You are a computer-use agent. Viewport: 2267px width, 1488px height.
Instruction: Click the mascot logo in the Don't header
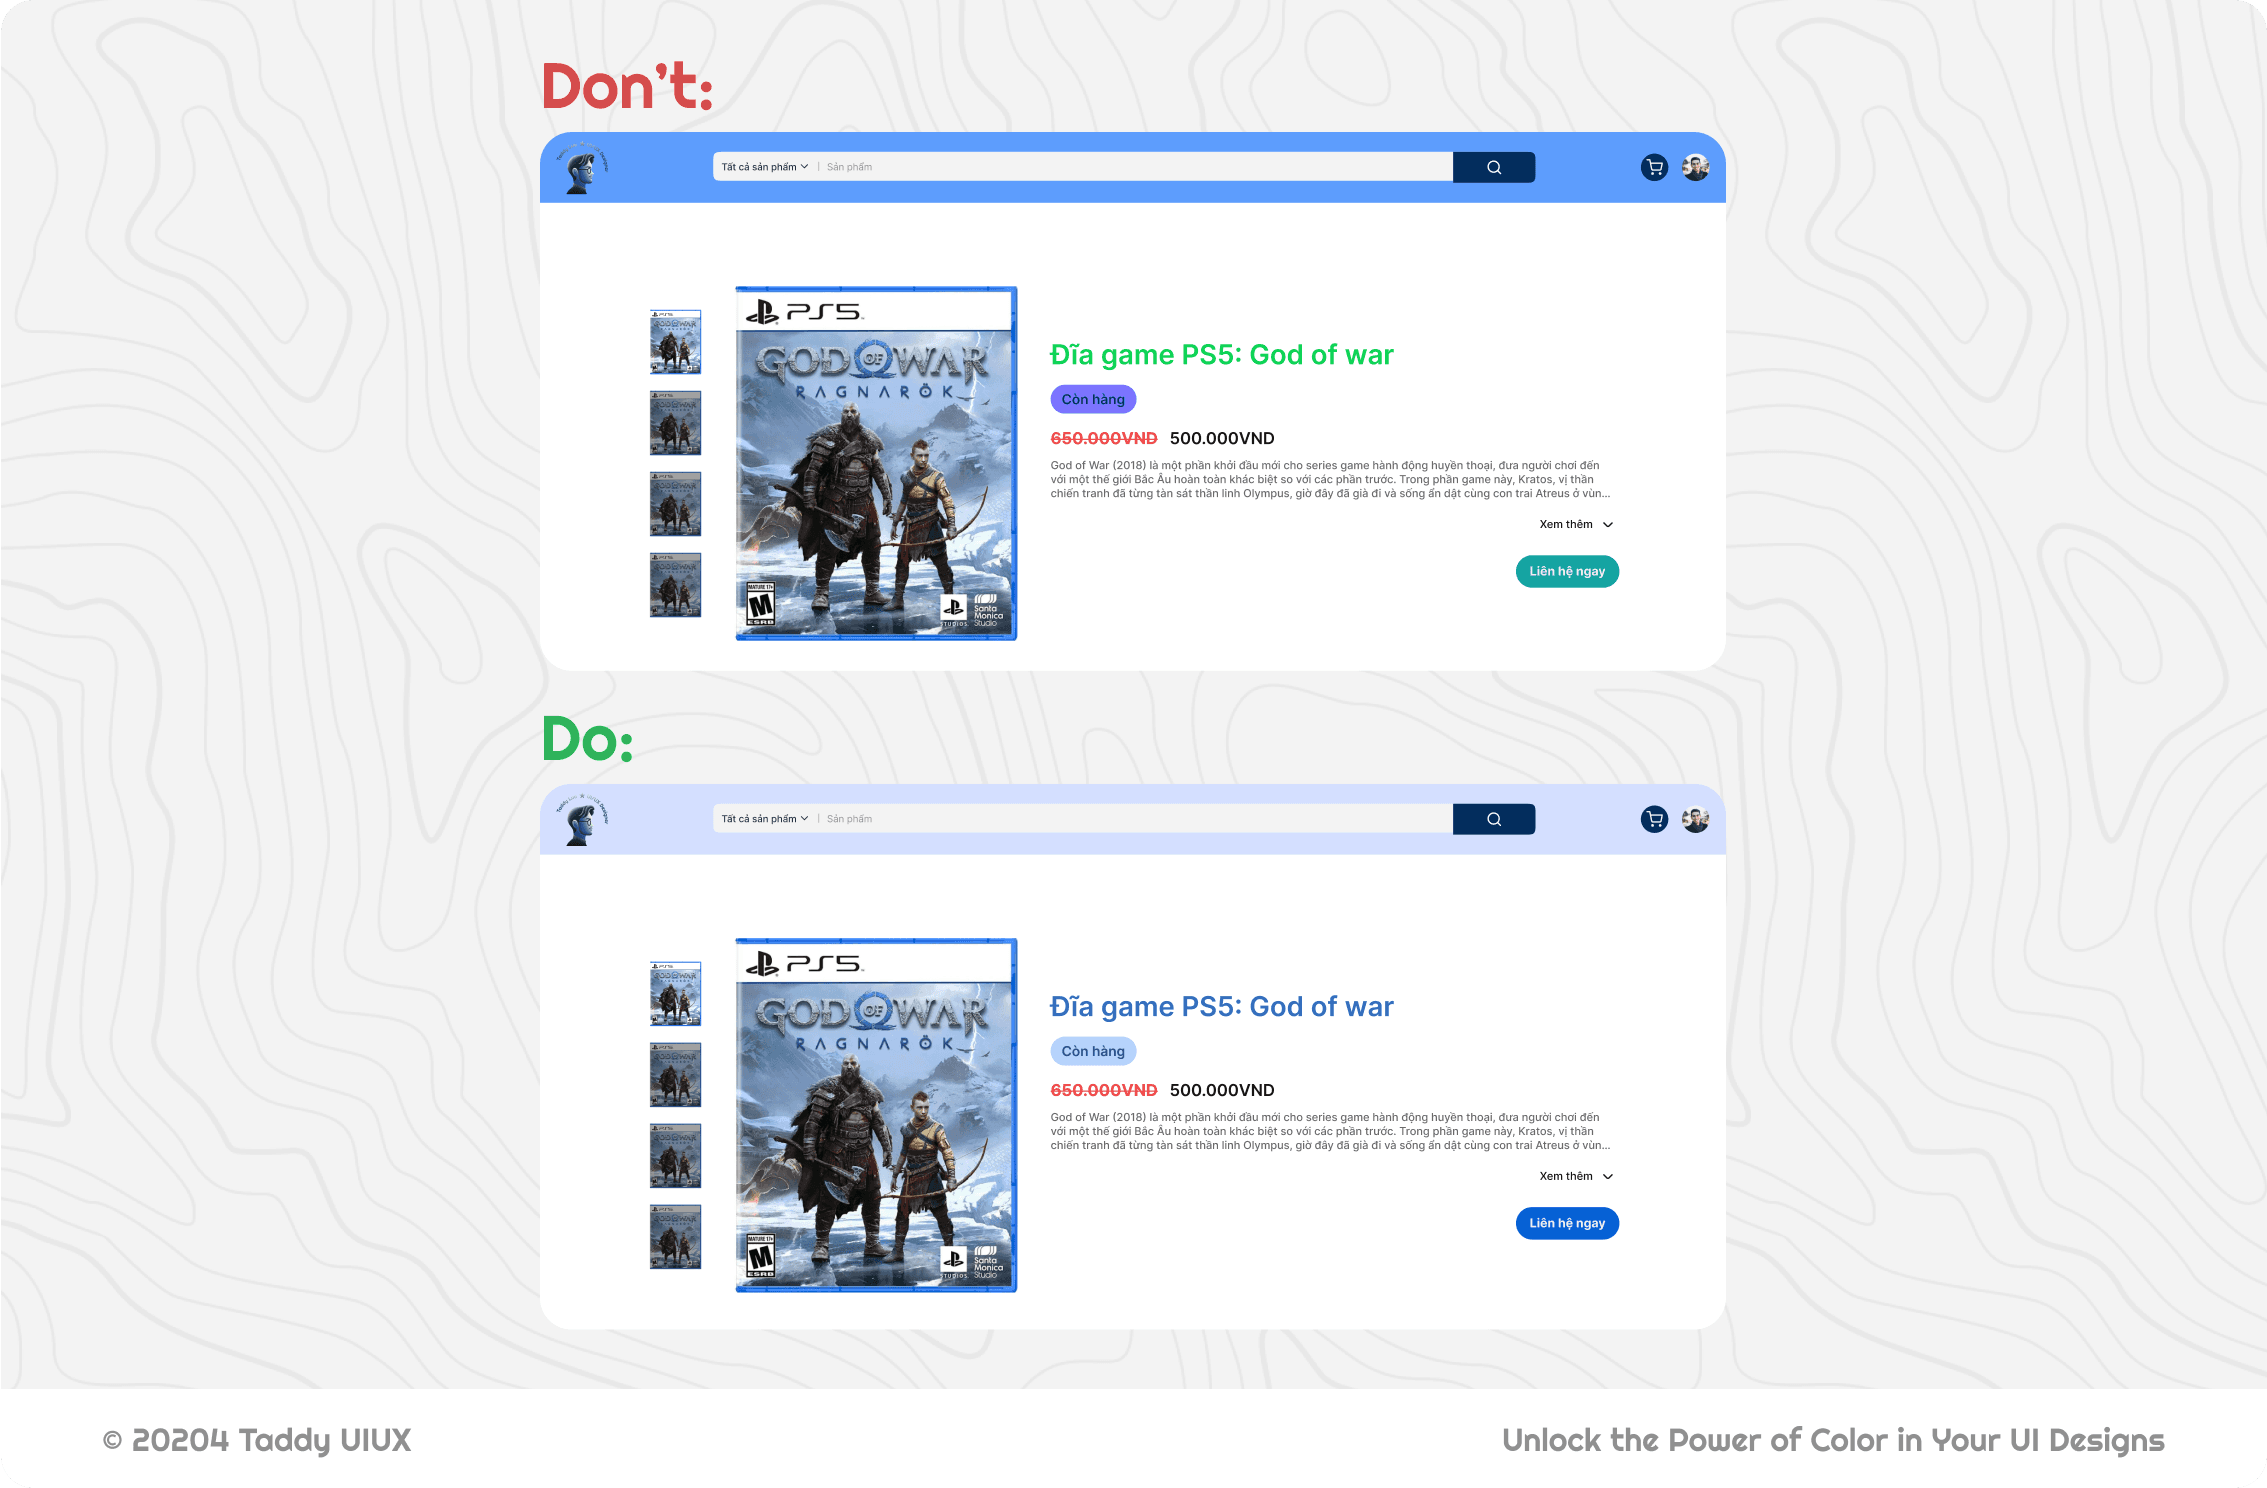tap(583, 167)
